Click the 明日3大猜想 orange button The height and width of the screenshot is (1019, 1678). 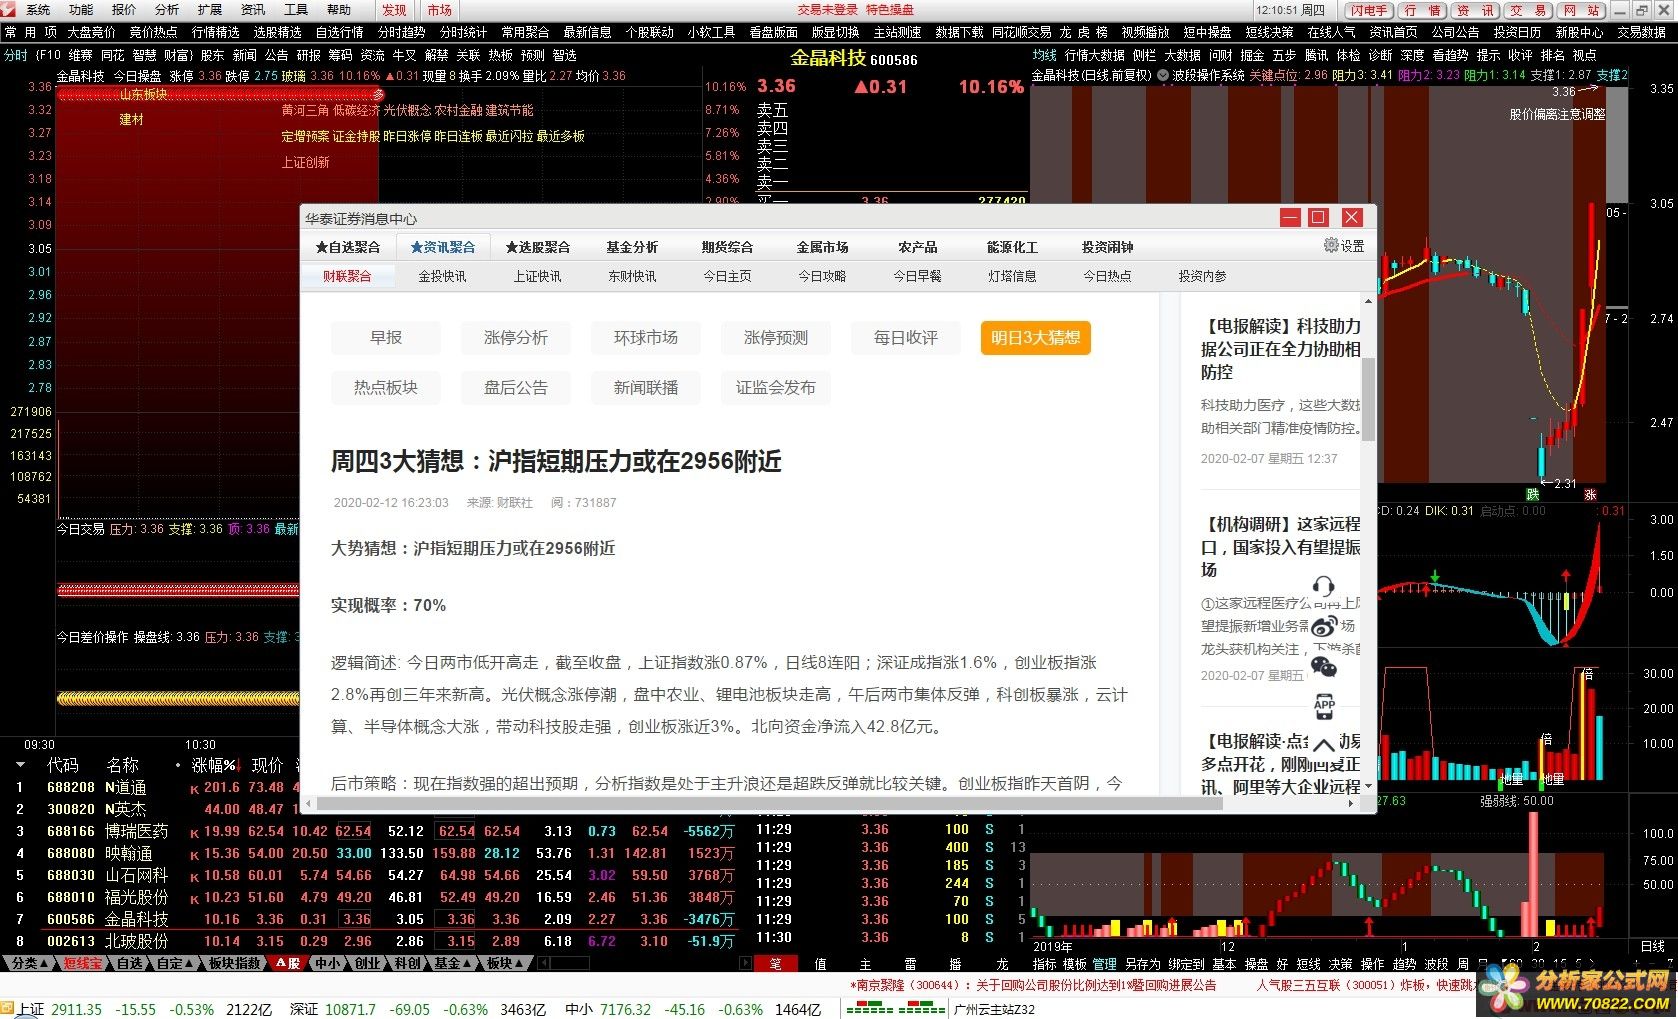(x=1036, y=338)
